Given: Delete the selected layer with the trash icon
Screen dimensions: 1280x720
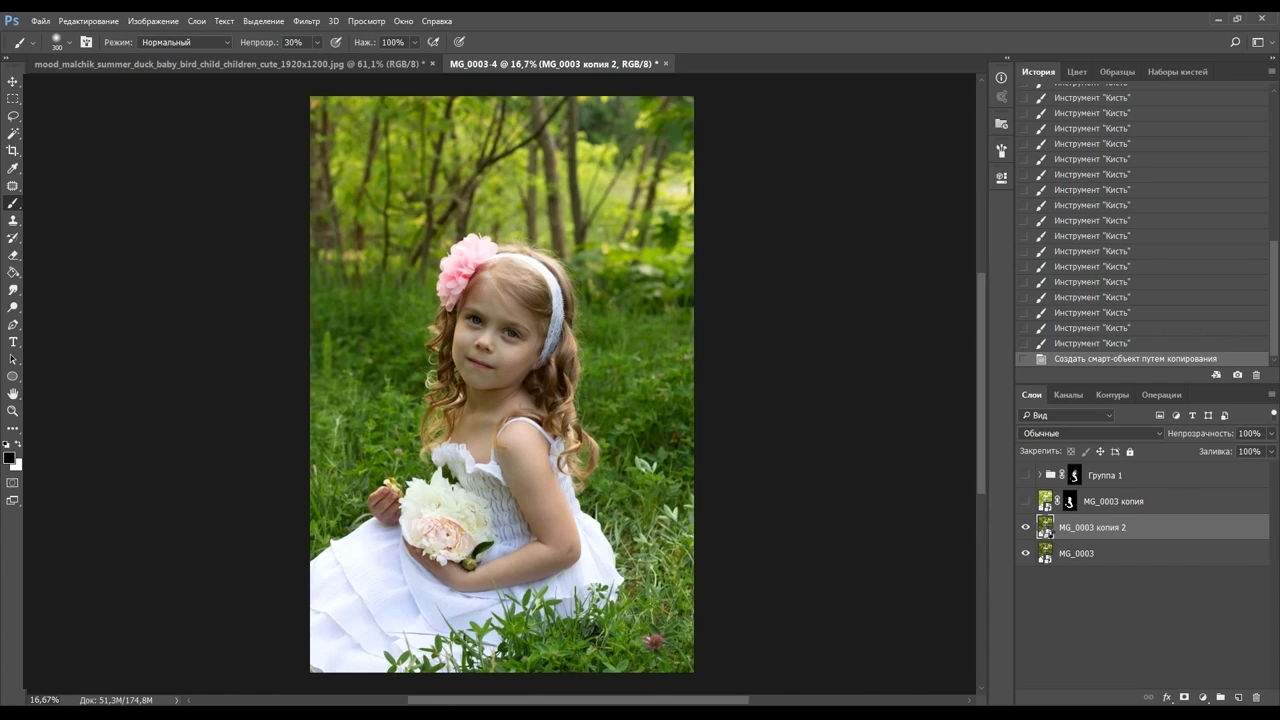Looking at the screenshot, I should [1256, 698].
